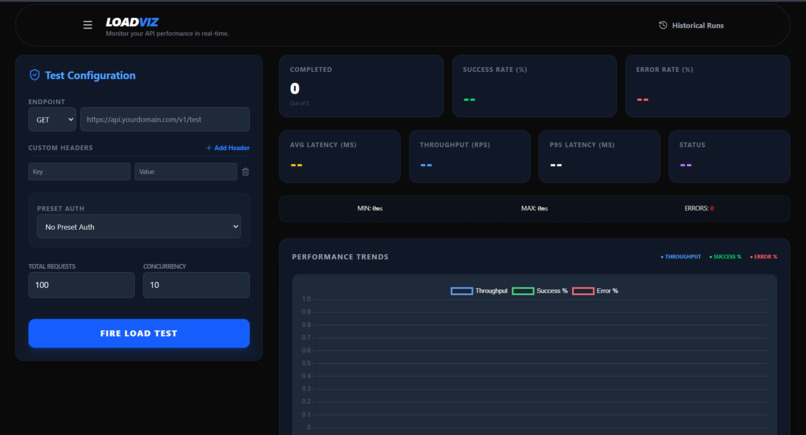806x435 pixels.
Task: Fire the load test
Action: tap(139, 333)
